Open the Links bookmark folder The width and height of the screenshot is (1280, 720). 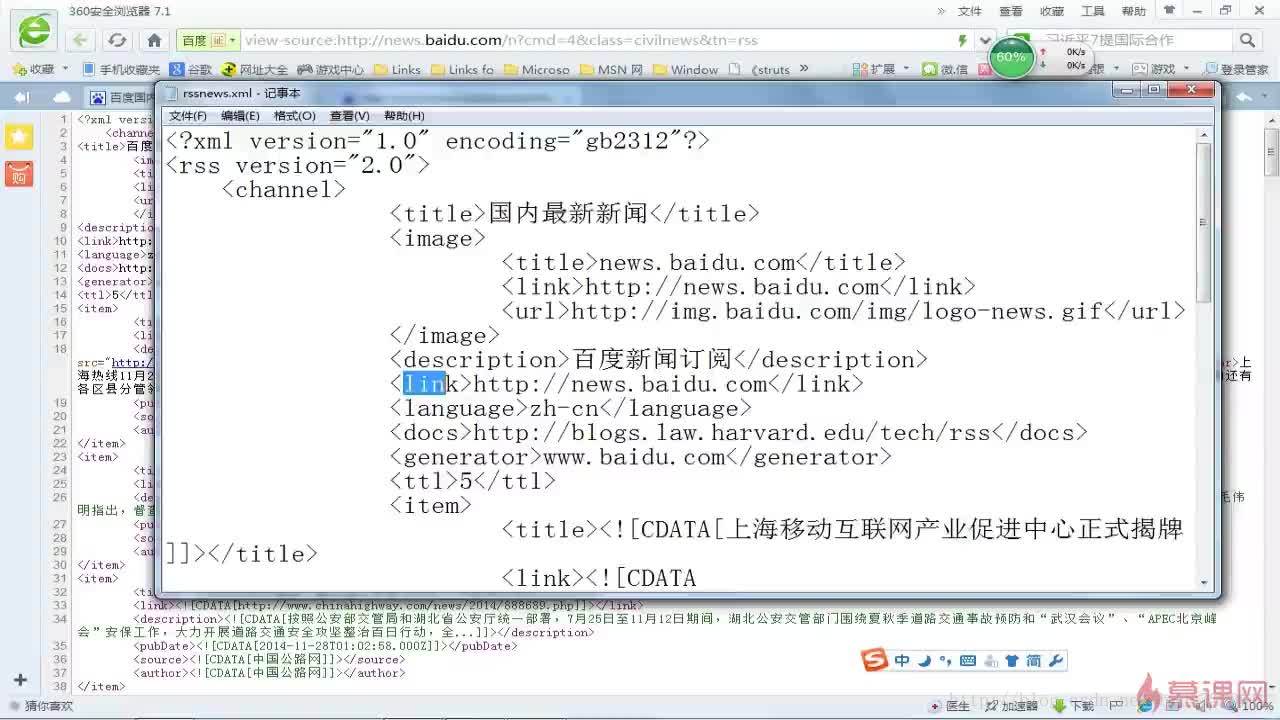click(397, 69)
